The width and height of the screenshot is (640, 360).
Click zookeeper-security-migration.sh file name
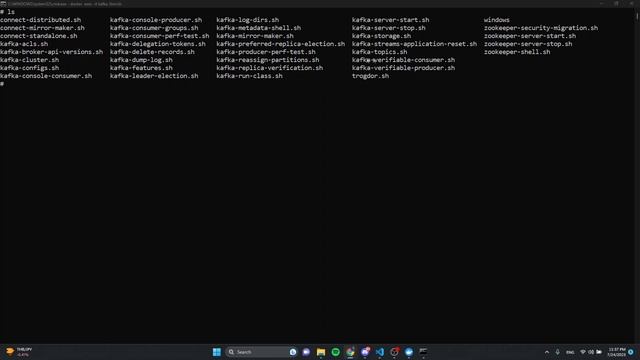[541, 28]
